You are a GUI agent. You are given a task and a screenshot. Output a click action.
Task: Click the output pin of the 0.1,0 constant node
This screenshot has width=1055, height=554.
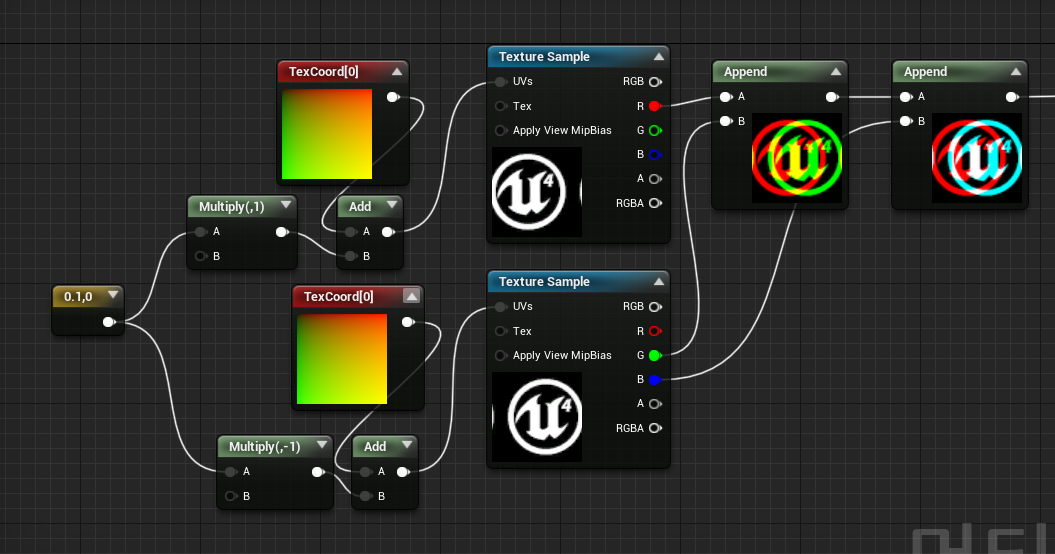109,322
